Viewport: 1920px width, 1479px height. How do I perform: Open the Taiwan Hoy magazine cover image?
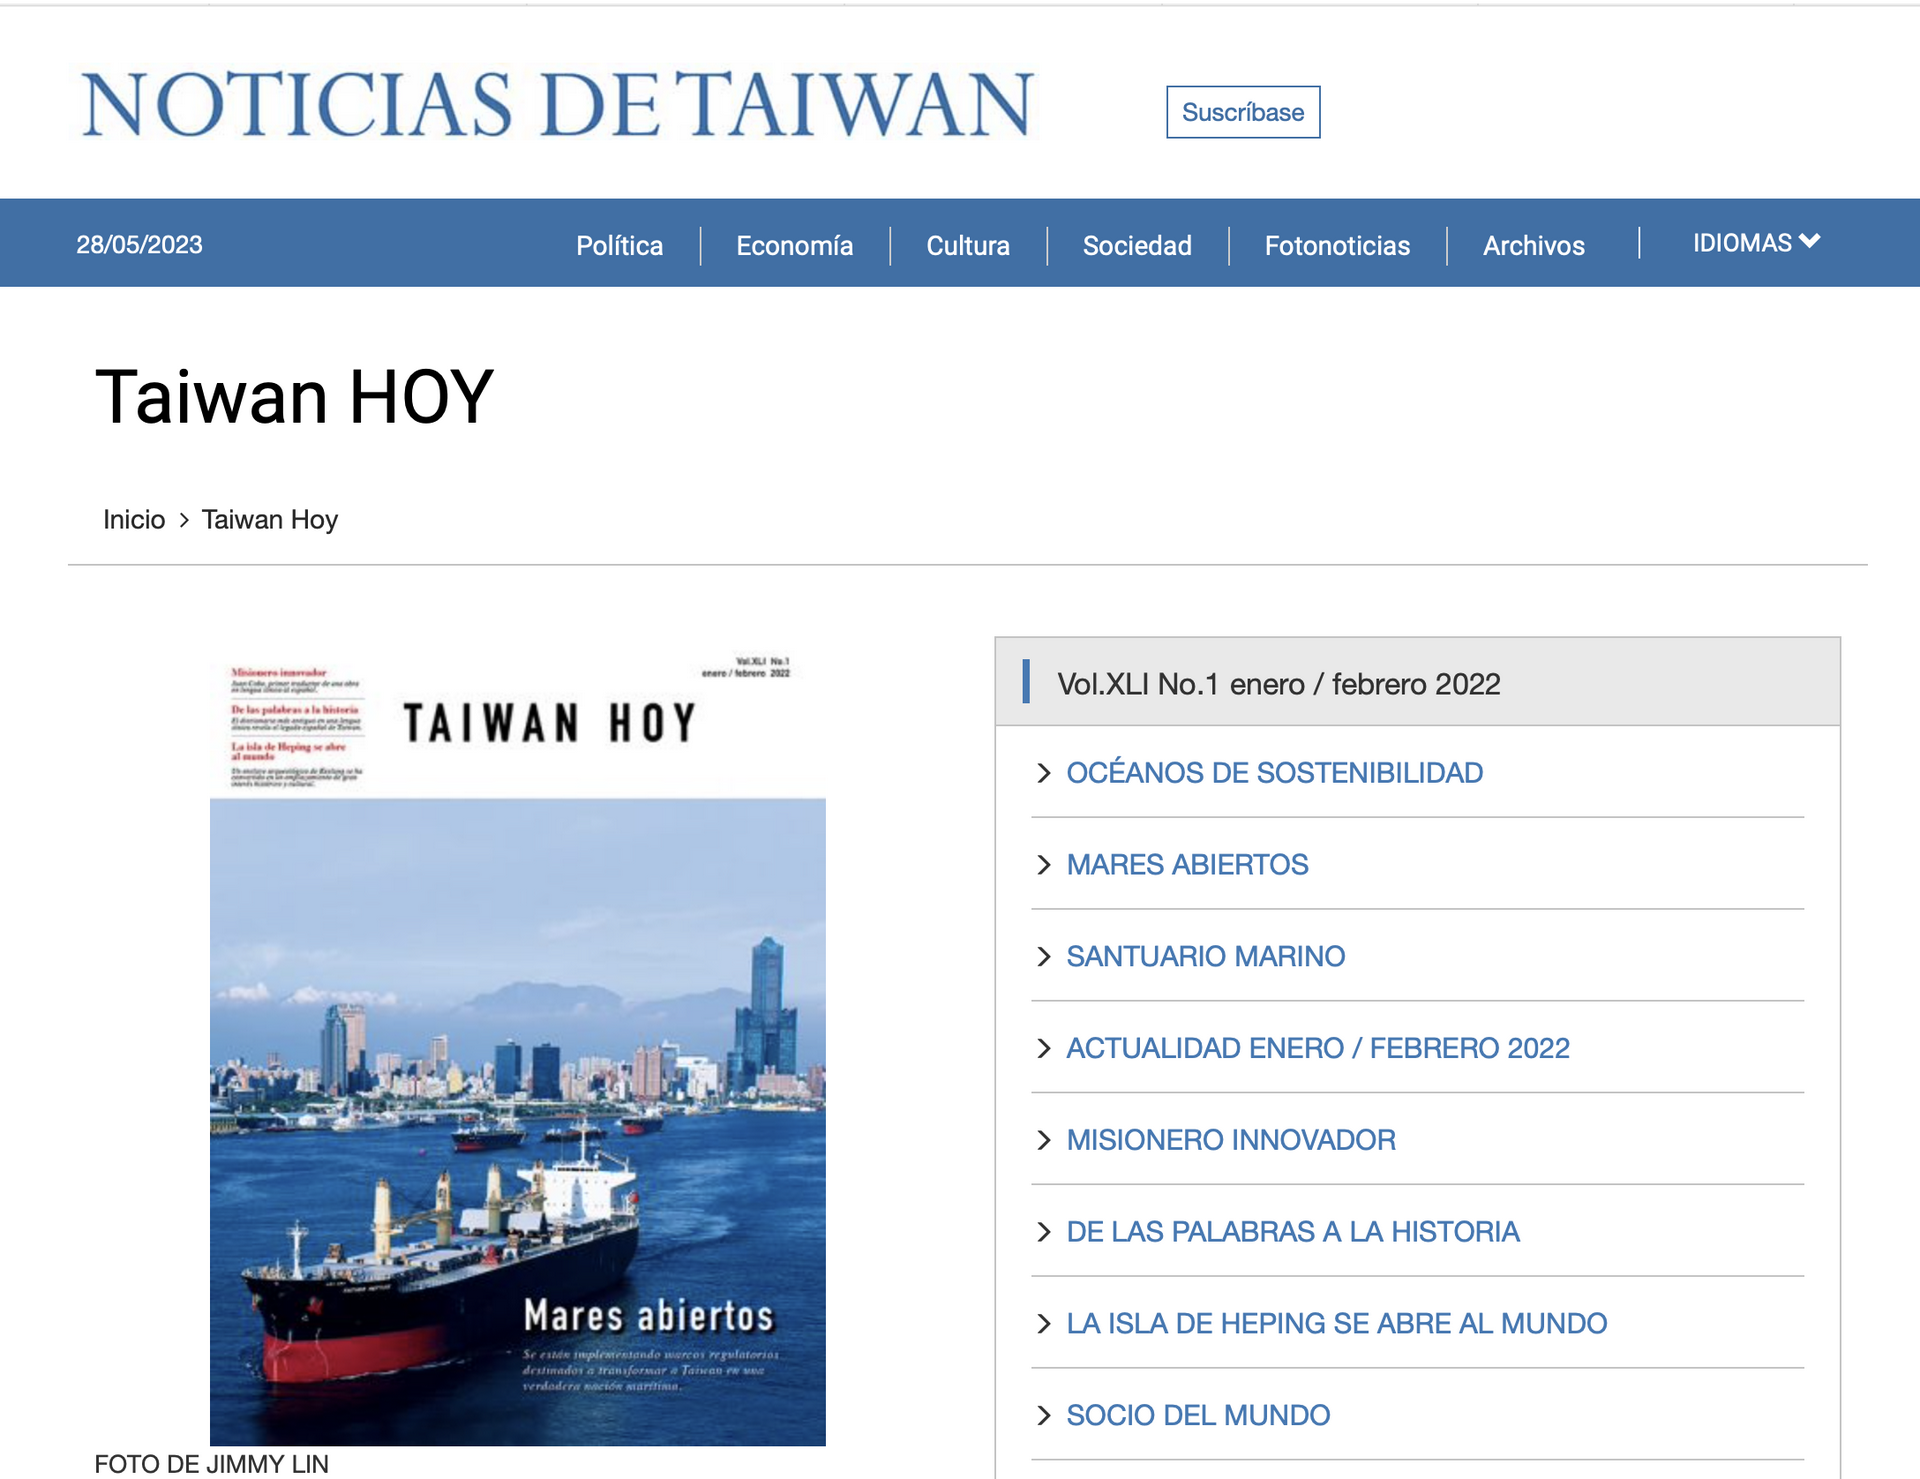click(517, 1050)
